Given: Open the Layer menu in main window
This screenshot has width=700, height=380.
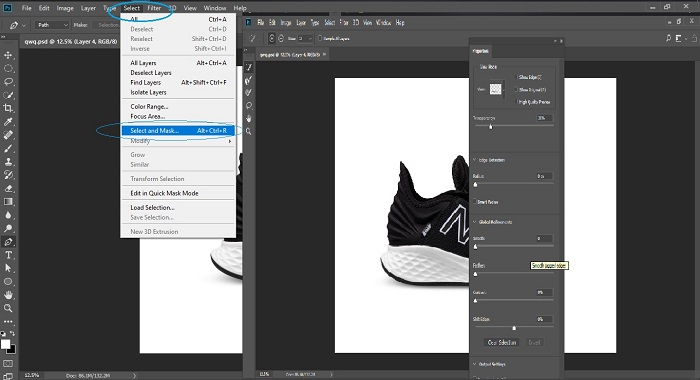Looking at the screenshot, I should click(88, 8).
